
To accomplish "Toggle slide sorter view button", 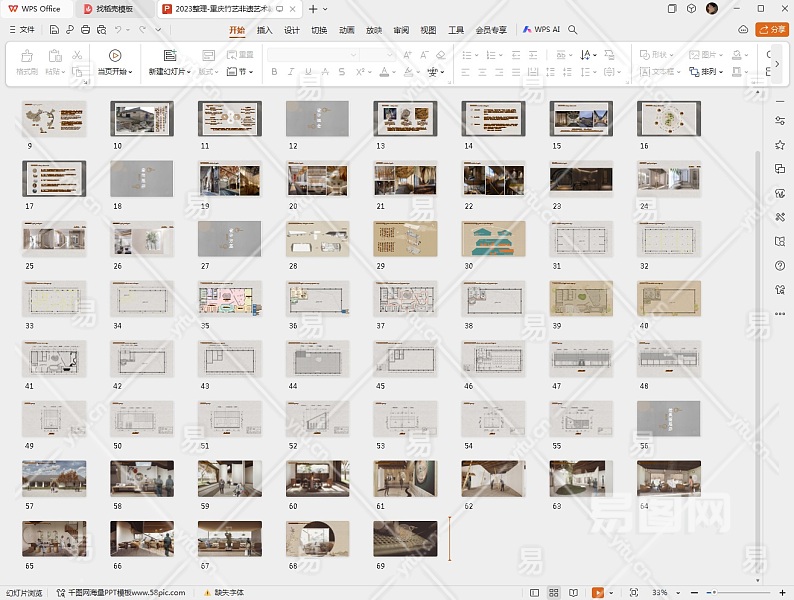I will 555,593.
